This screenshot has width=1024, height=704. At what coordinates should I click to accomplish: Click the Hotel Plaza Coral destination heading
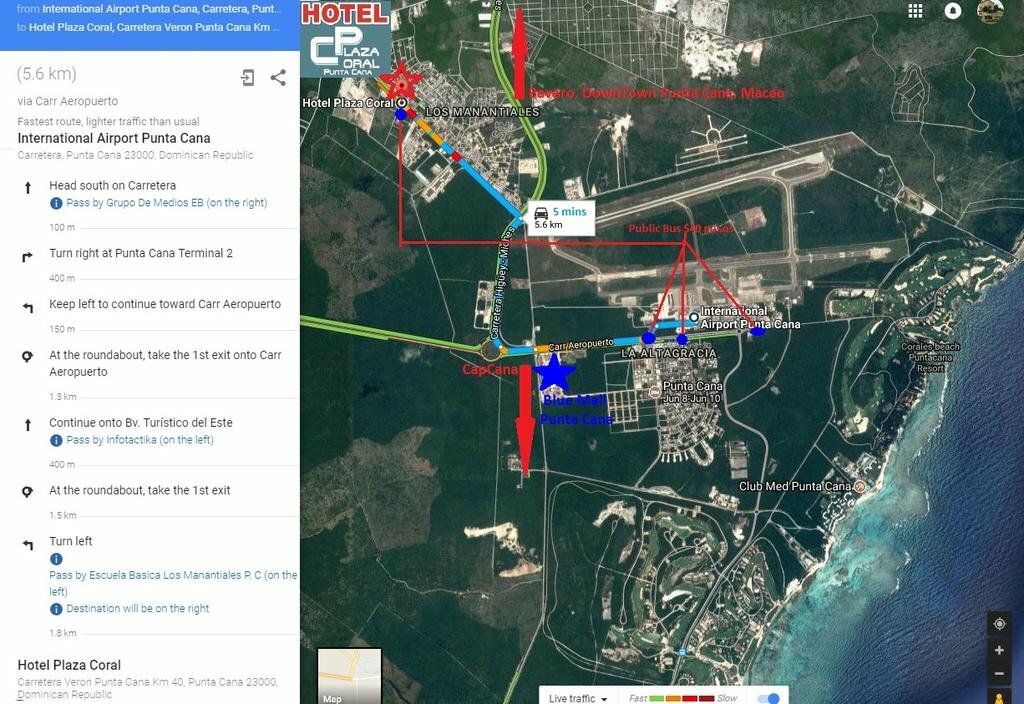tap(69, 665)
